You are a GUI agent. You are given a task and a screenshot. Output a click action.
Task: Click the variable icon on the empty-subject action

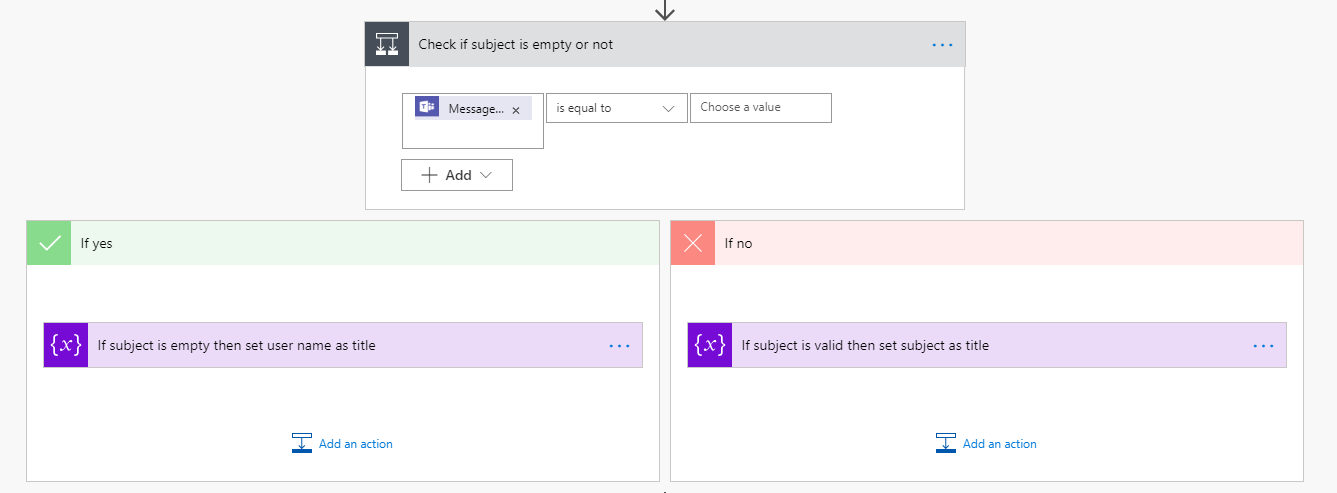pos(66,345)
